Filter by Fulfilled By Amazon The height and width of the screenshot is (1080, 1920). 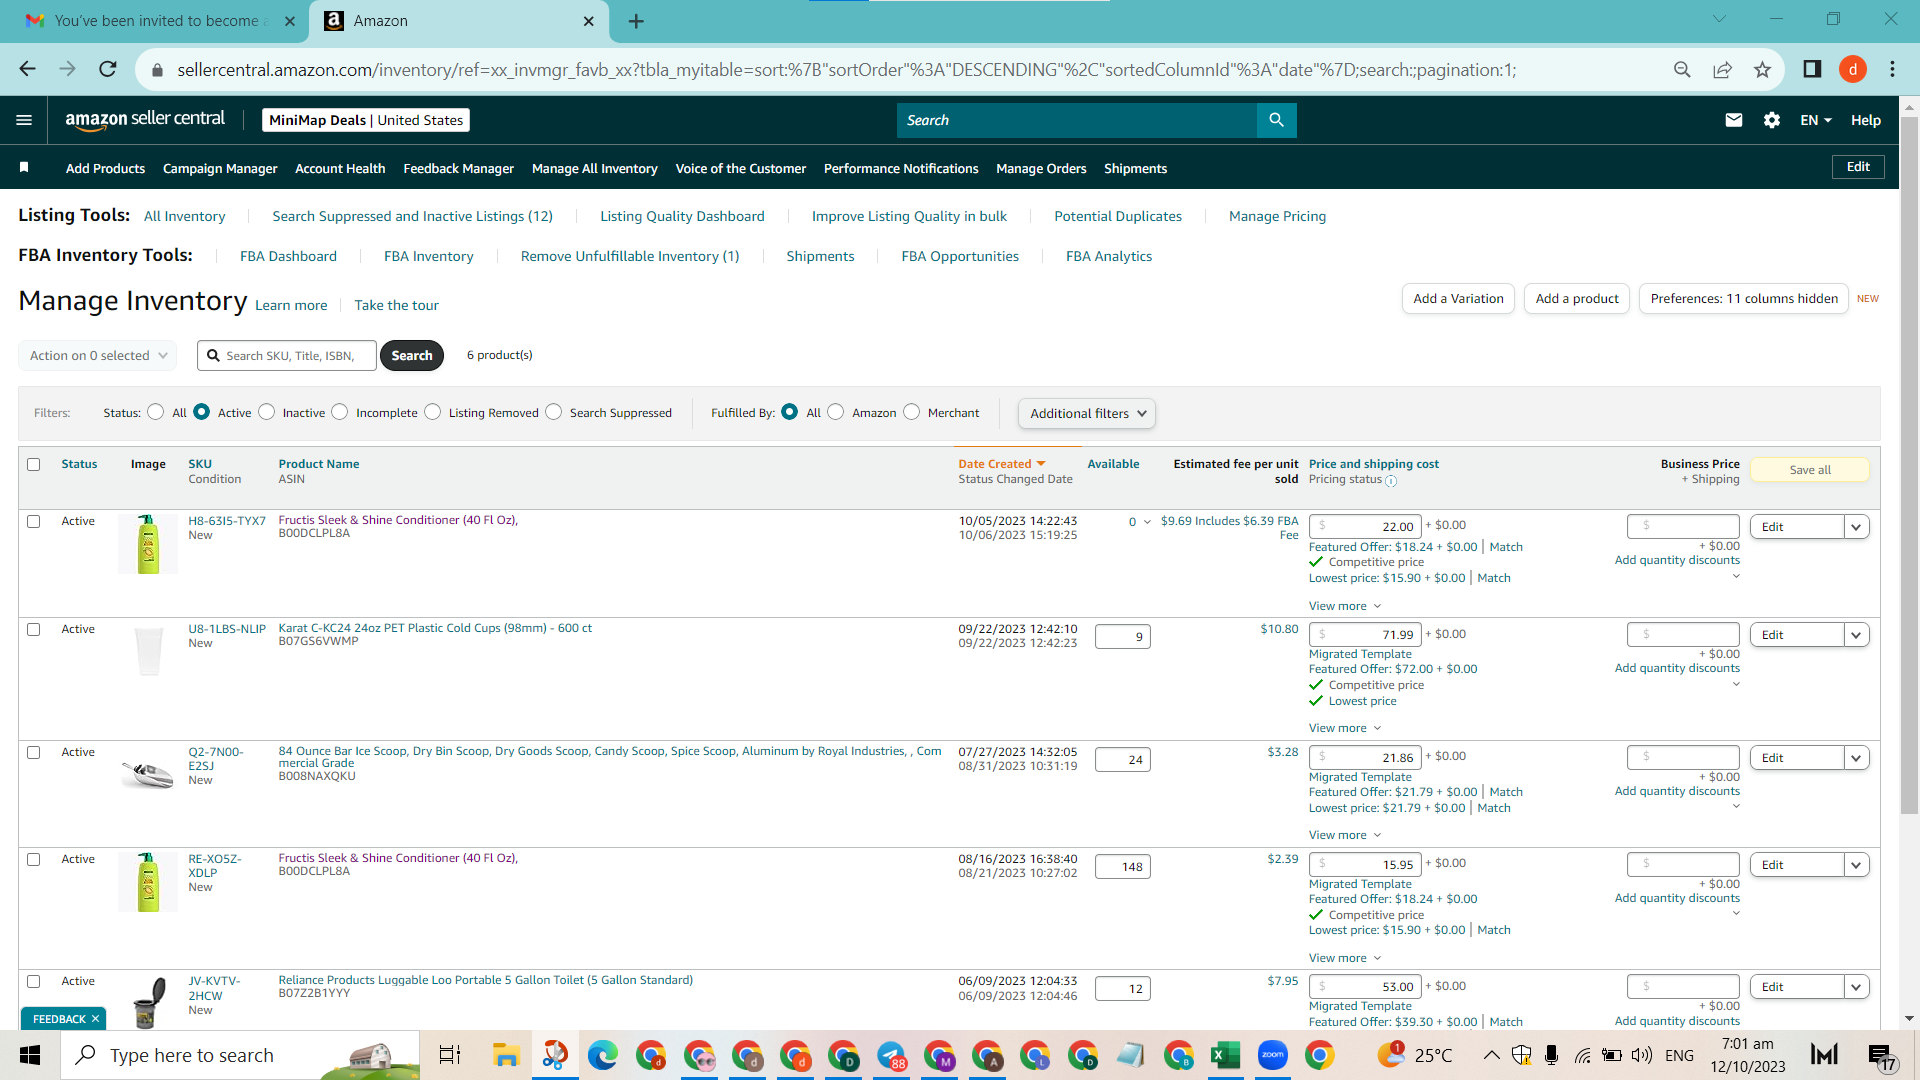(836, 412)
